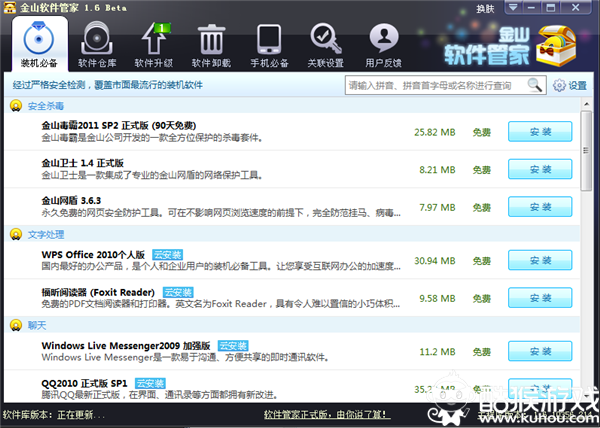Click the 30.94 MB size value
This screenshot has height=428, width=600.
point(435,261)
